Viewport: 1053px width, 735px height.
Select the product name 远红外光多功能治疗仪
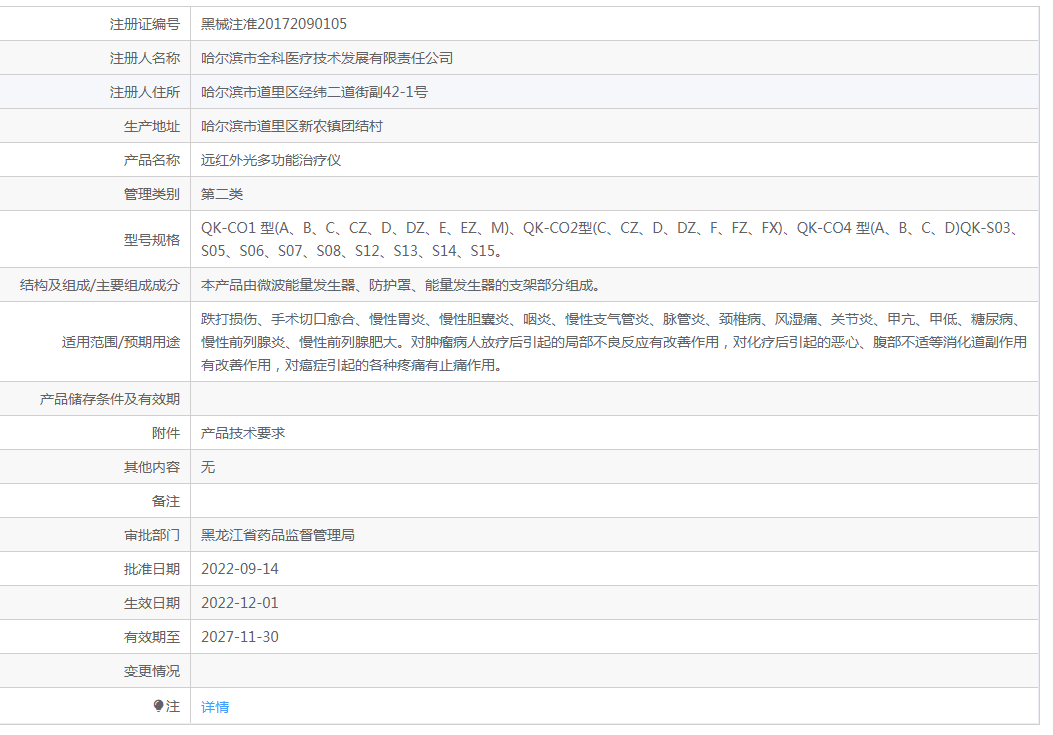click(x=271, y=160)
